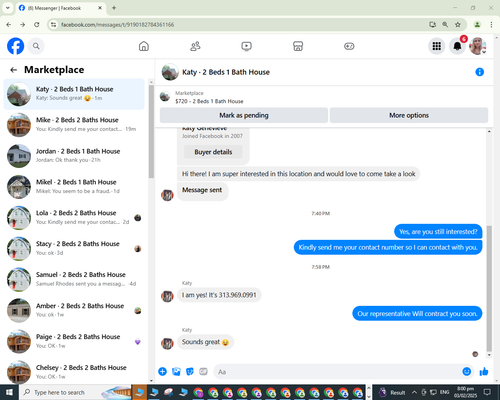Choose a GIF icon in composer
Image resolution: width=500 pixels, height=400 pixels.
[203, 371]
